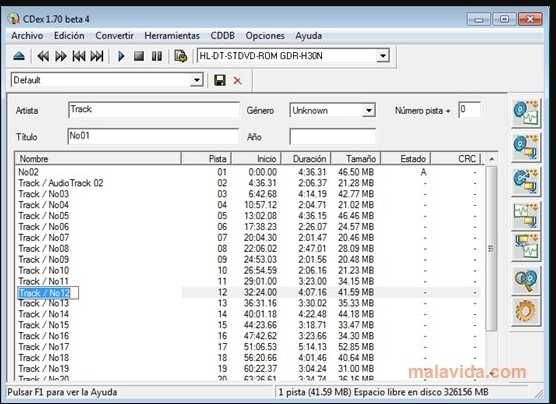Sort by the Estado column header

406,159
